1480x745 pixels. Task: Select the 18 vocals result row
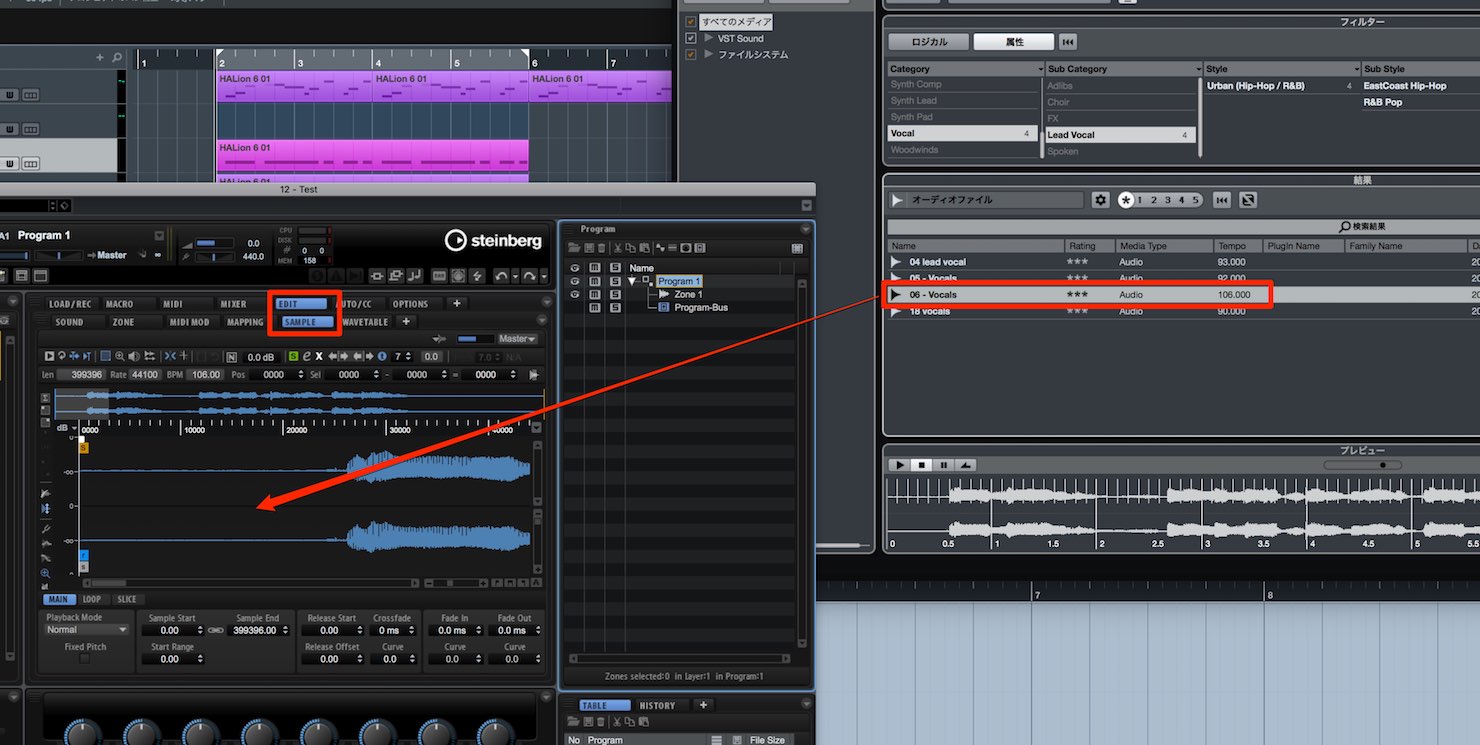[1184, 311]
